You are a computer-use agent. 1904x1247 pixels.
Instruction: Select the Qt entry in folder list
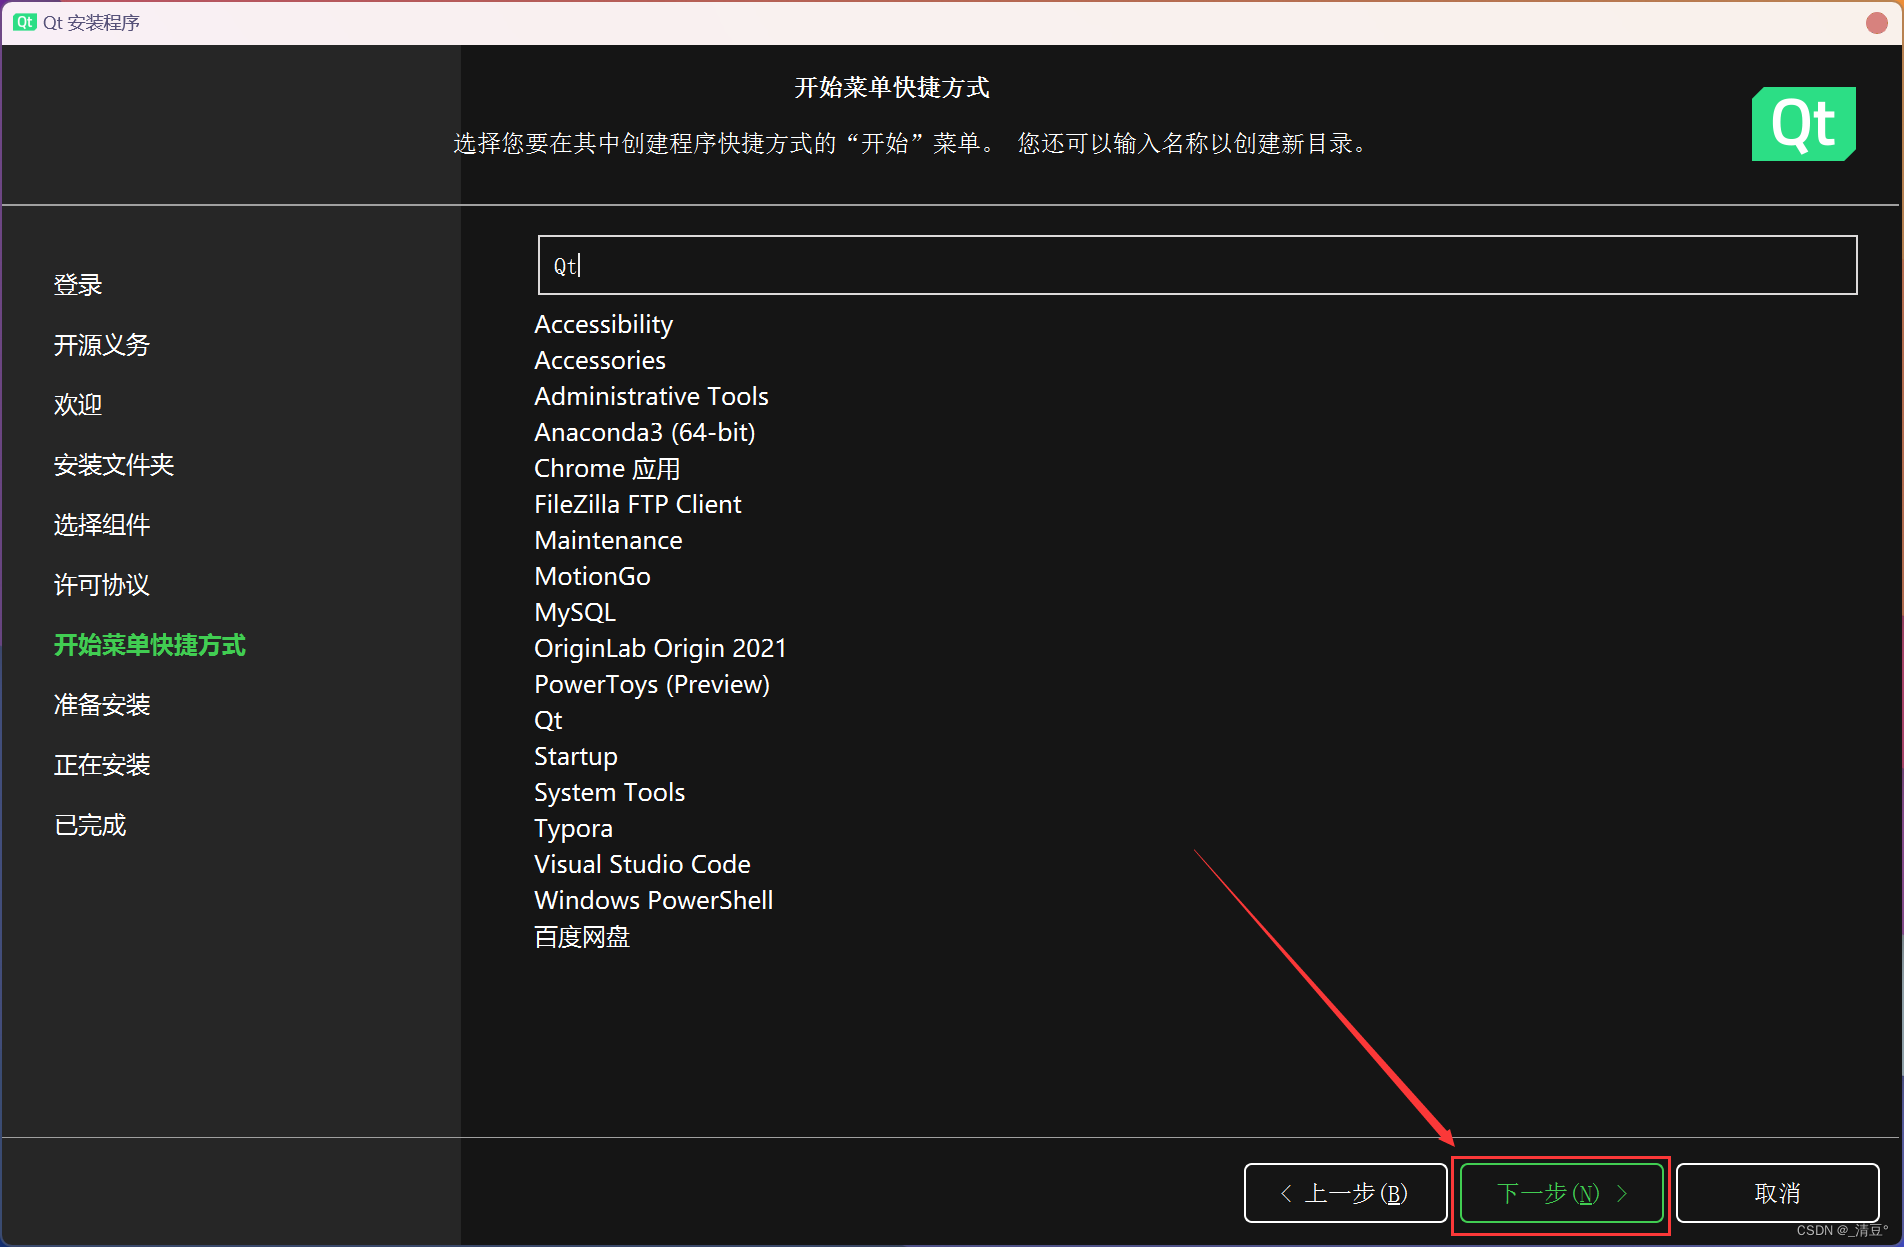coord(548,720)
